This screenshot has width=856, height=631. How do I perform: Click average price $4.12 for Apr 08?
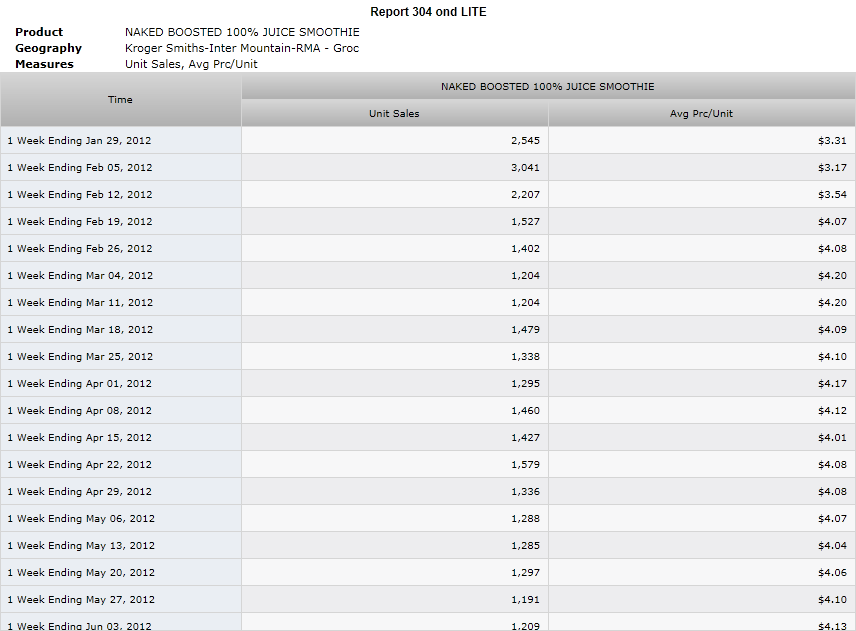(x=832, y=410)
